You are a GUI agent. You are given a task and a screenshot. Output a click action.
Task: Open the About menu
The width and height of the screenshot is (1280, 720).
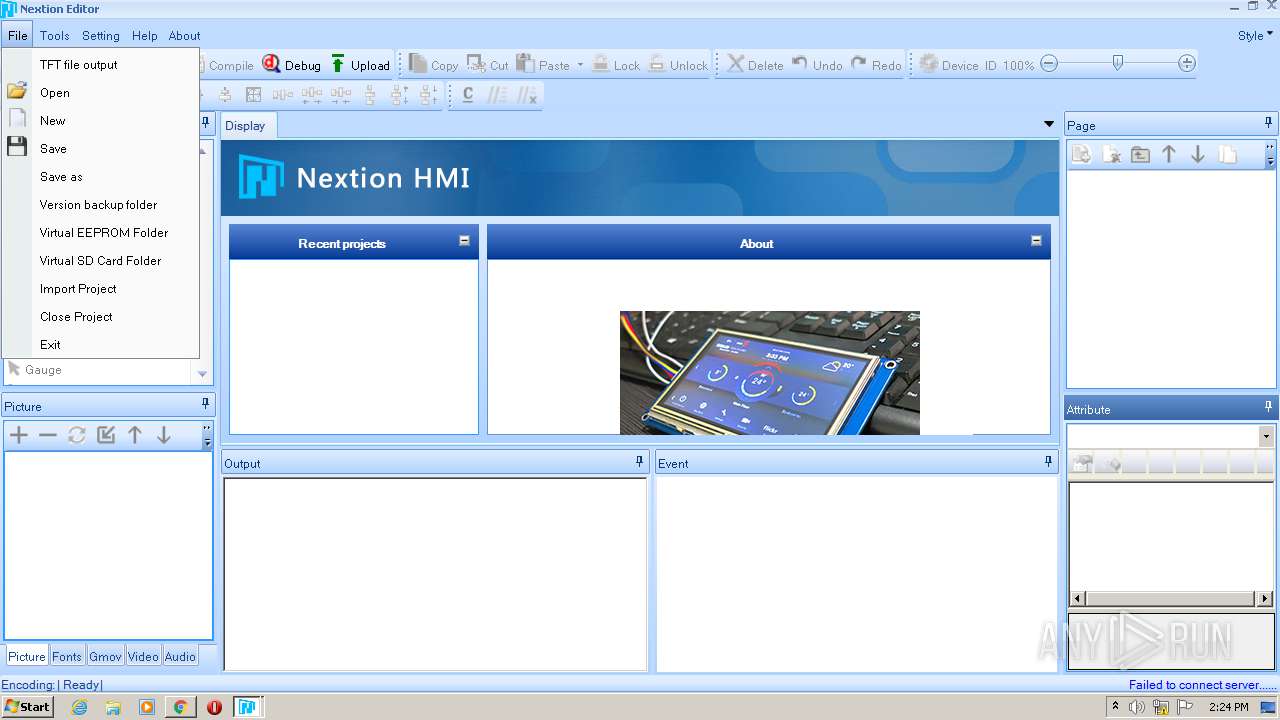click(184, 35)
